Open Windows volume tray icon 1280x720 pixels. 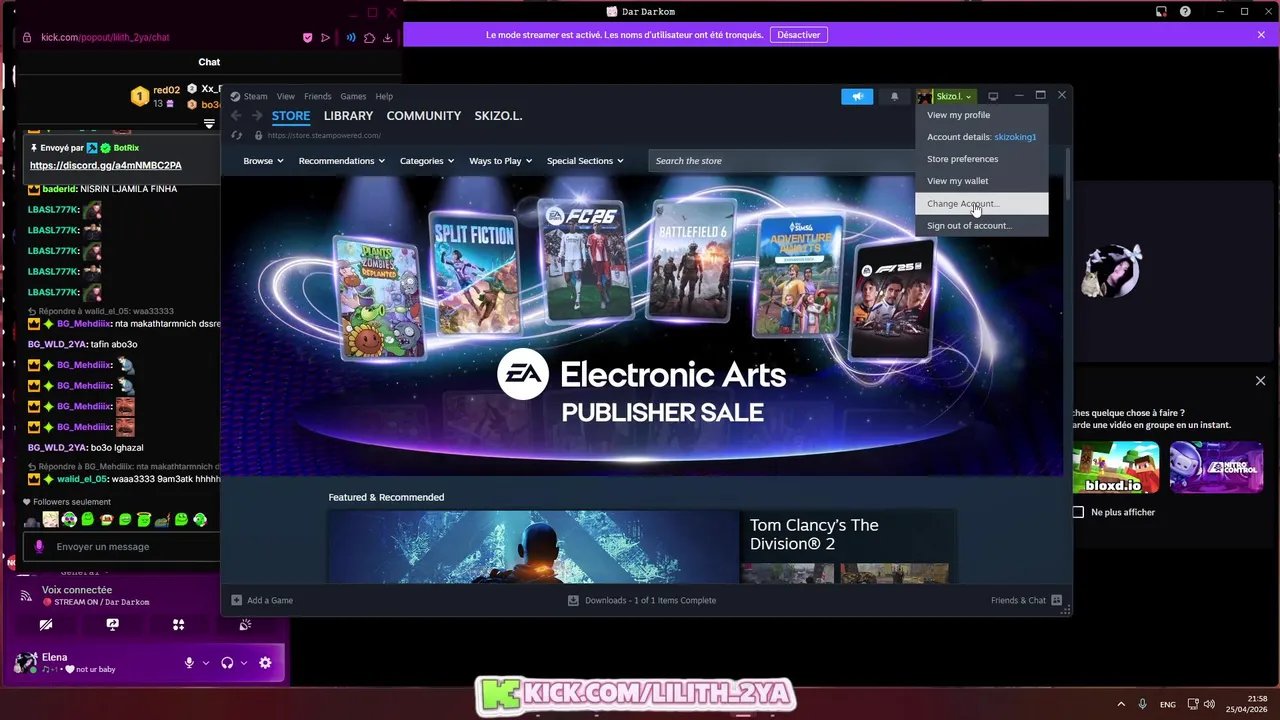[x=1210, y=704]
